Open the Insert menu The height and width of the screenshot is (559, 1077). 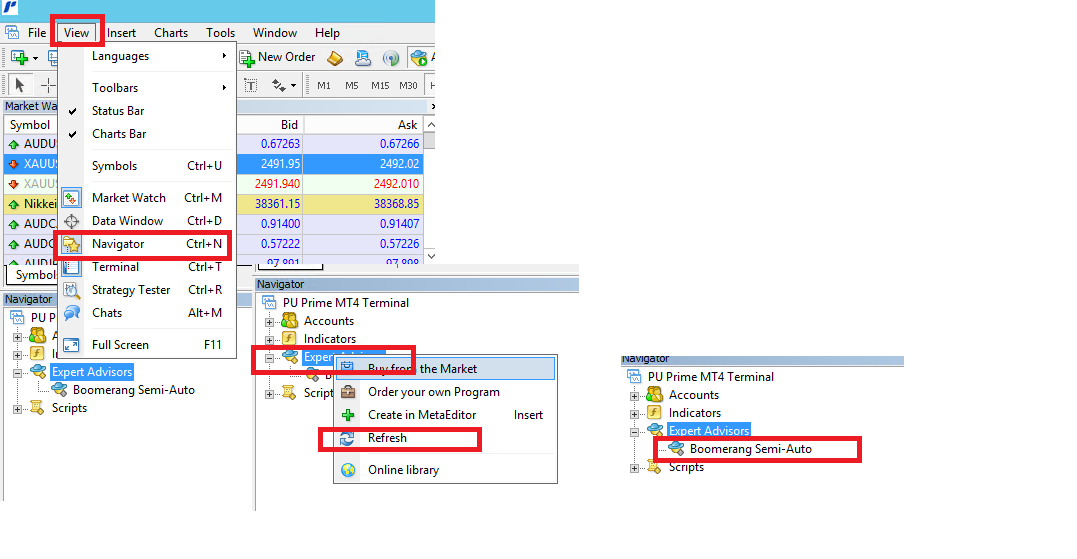point(122,33)
